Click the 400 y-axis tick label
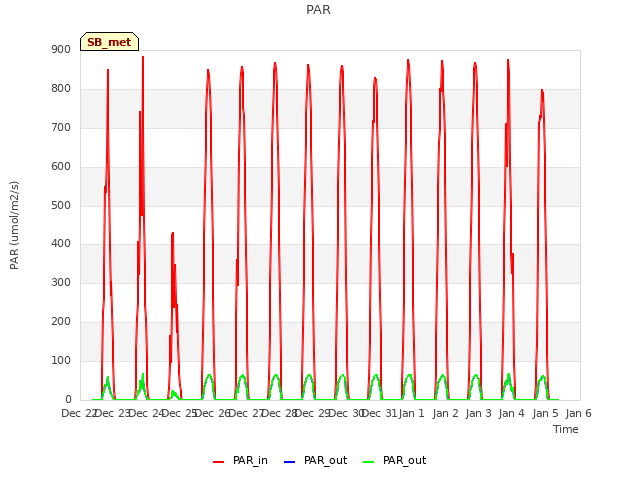This screenshot has width=640, height=480. coord(61,244)
